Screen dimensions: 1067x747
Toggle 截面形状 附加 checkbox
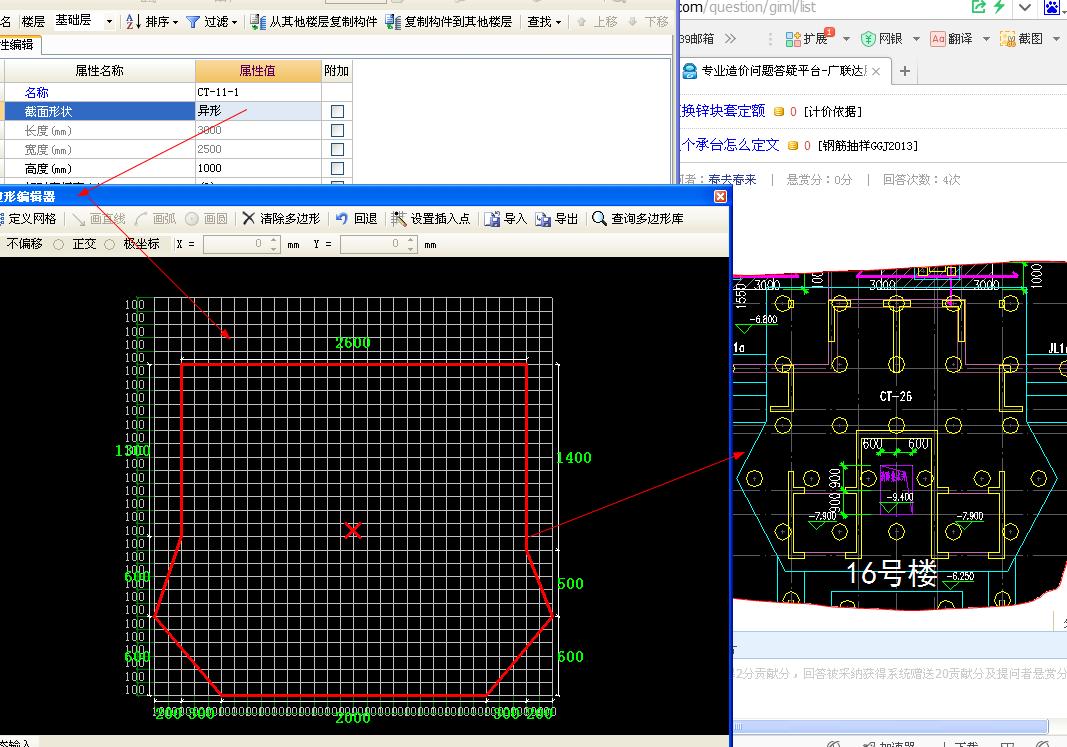click(x=337, y=111)
